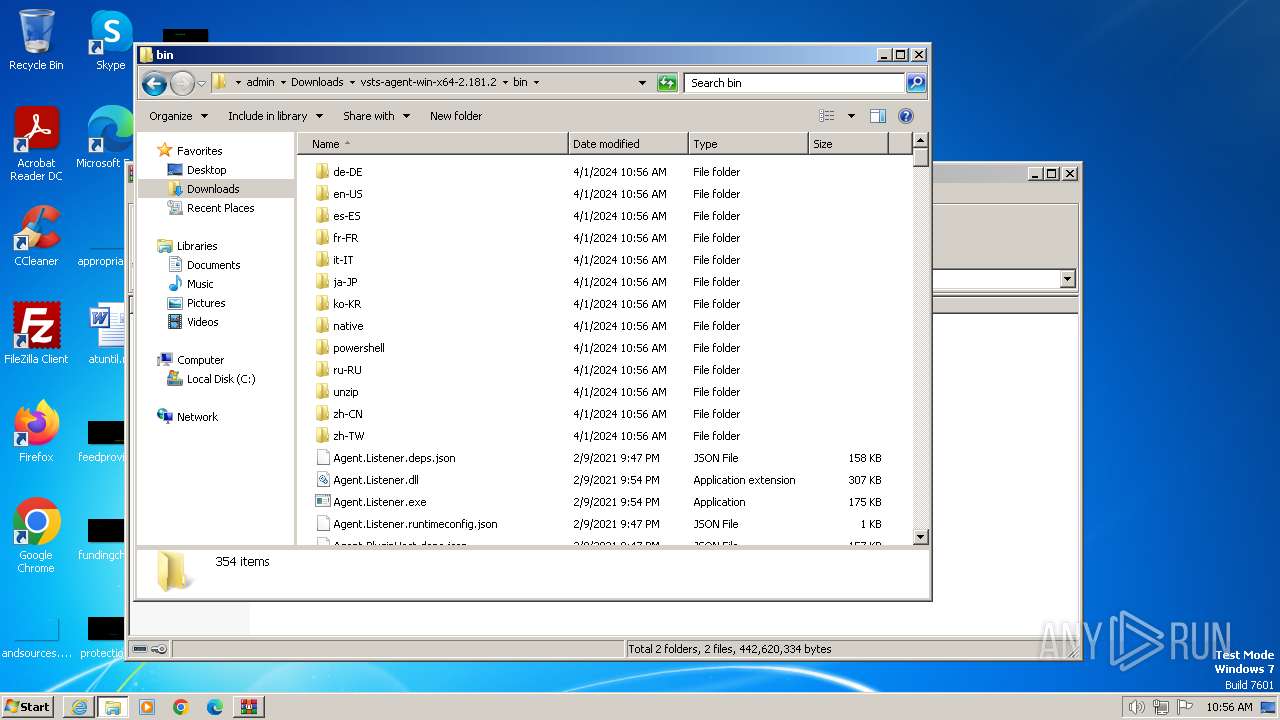This screenshot has width=1280, height=720.
Task: Click into the Search bin field
Action: (795, 83)
